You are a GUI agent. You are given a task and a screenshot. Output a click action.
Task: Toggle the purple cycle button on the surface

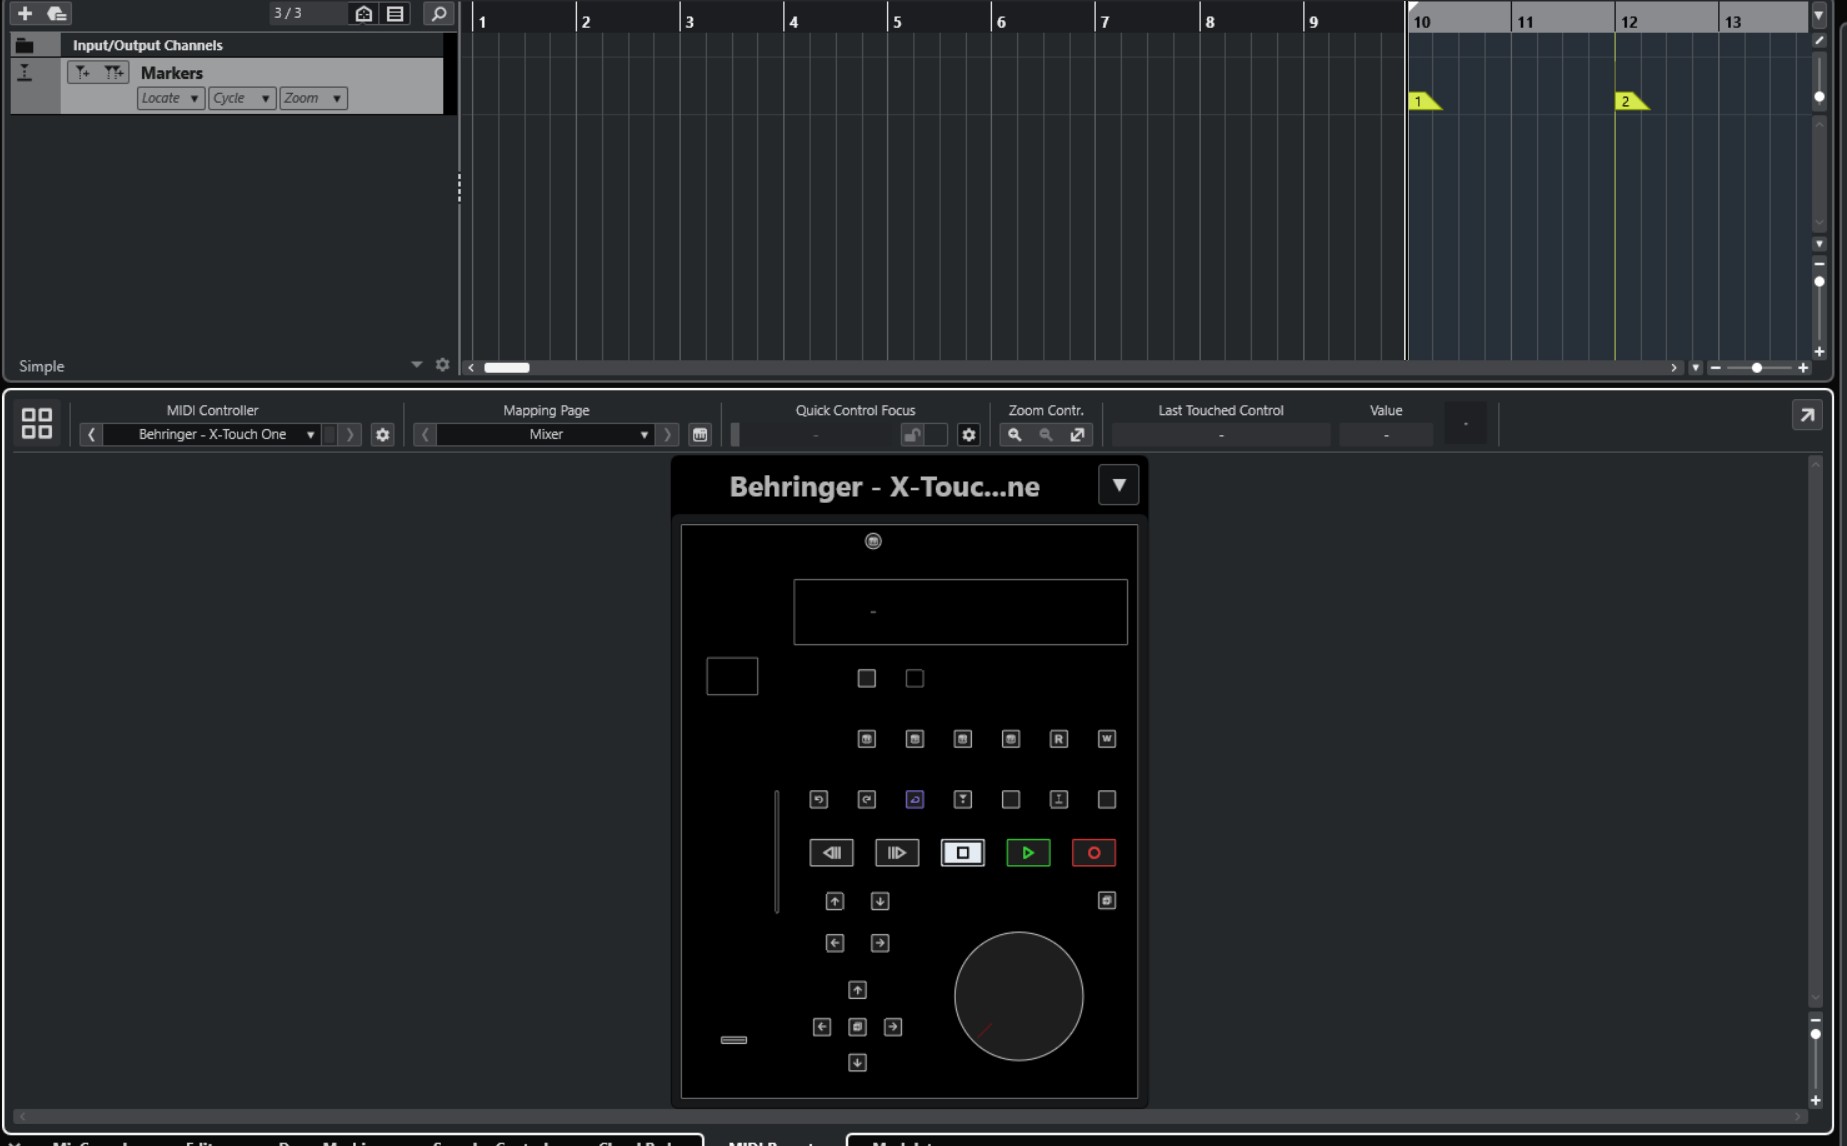click(915, 799)
